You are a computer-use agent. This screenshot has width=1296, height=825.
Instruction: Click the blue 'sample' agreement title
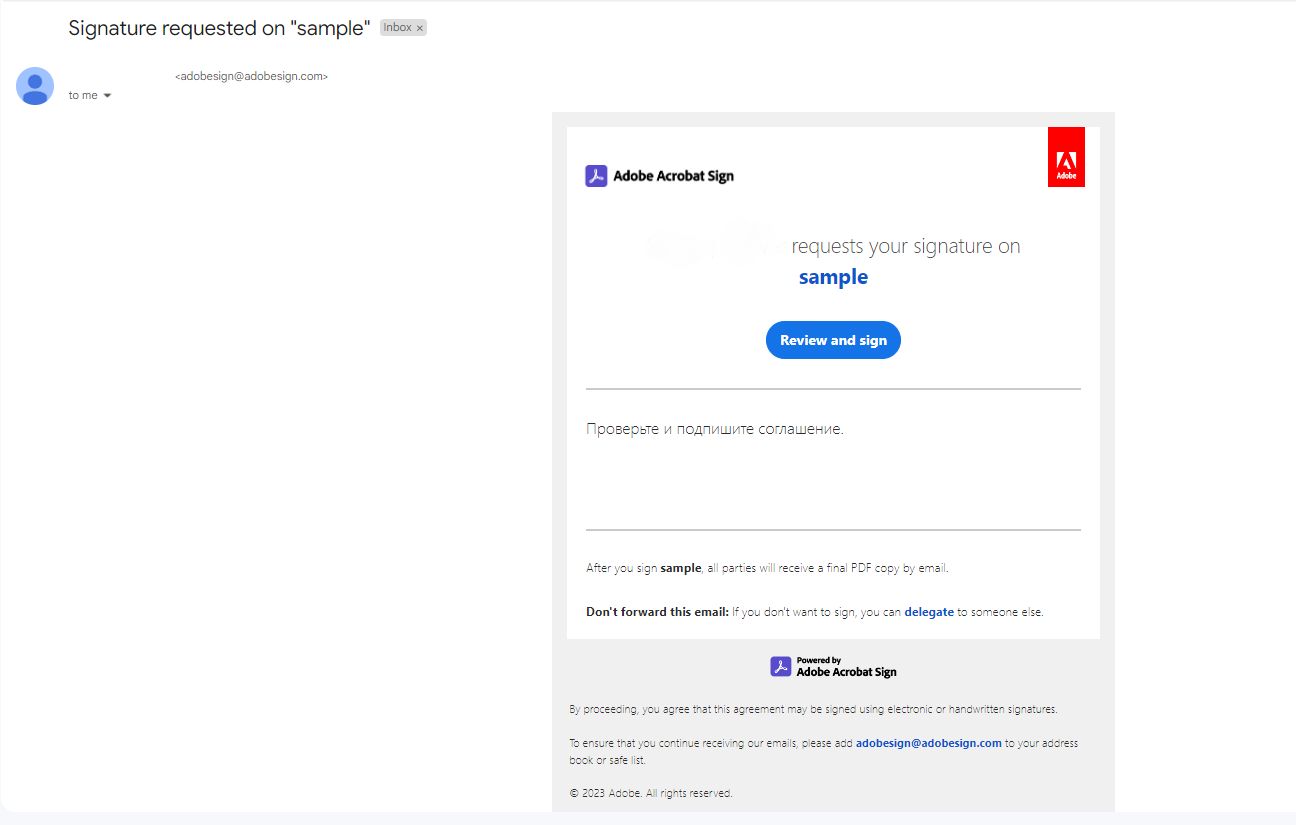[833, 277]
